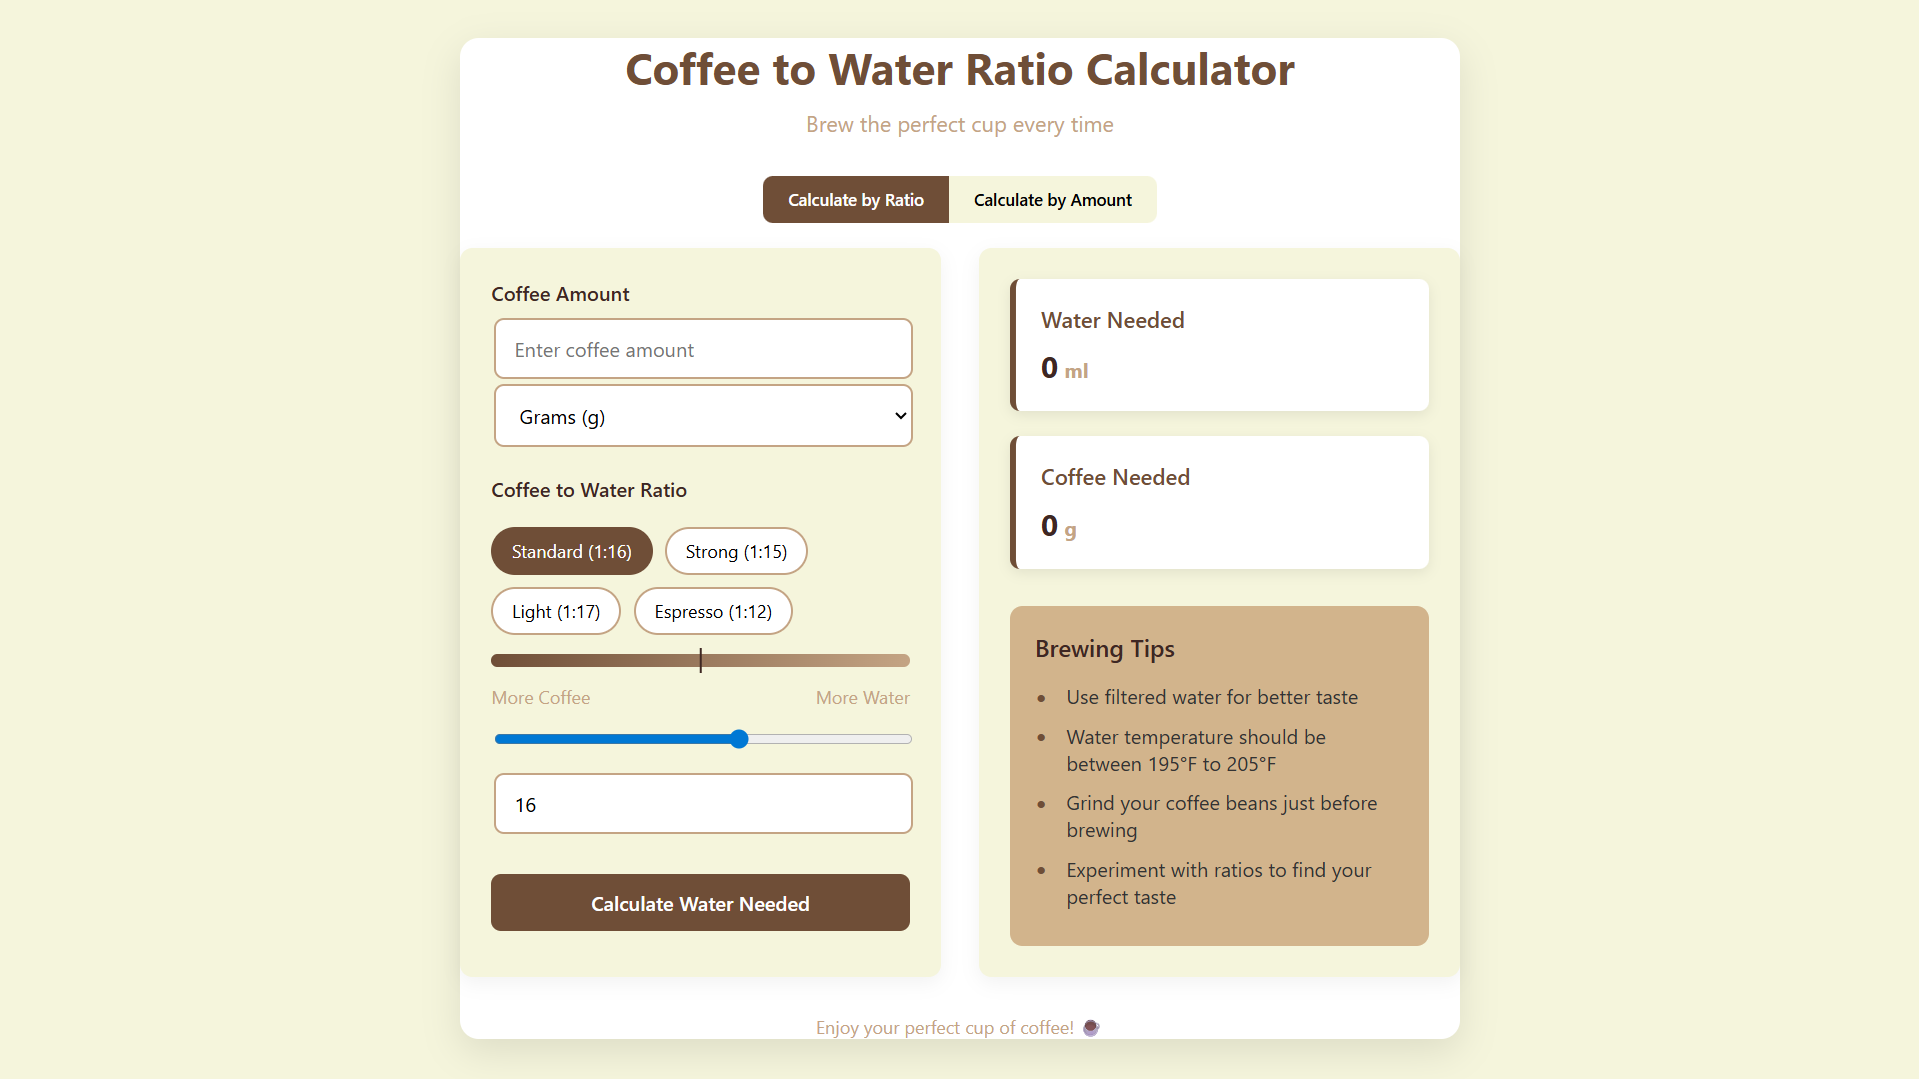
Task: Choose the Light (1:17) ratio preset
Action: [x=556, y=611]
